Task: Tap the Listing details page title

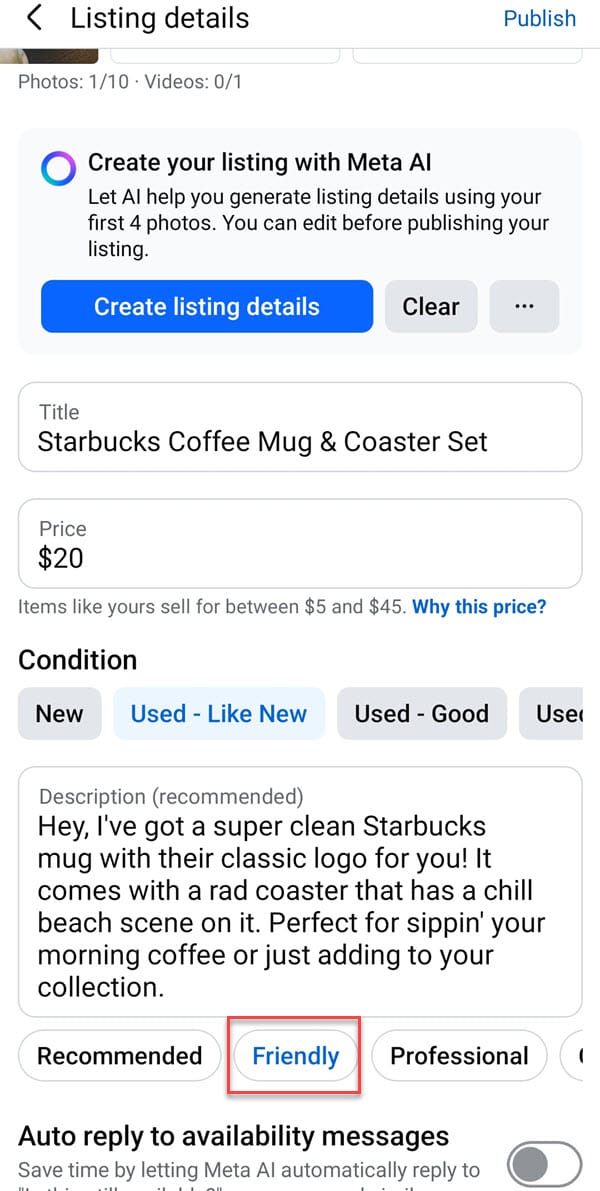Action: pos(160,18)
